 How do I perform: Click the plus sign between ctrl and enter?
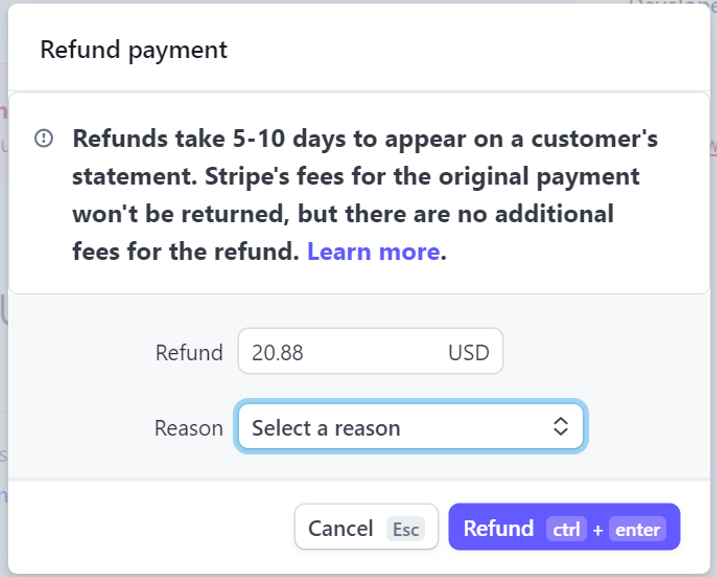pyautogui.click(x=597, y=530)
